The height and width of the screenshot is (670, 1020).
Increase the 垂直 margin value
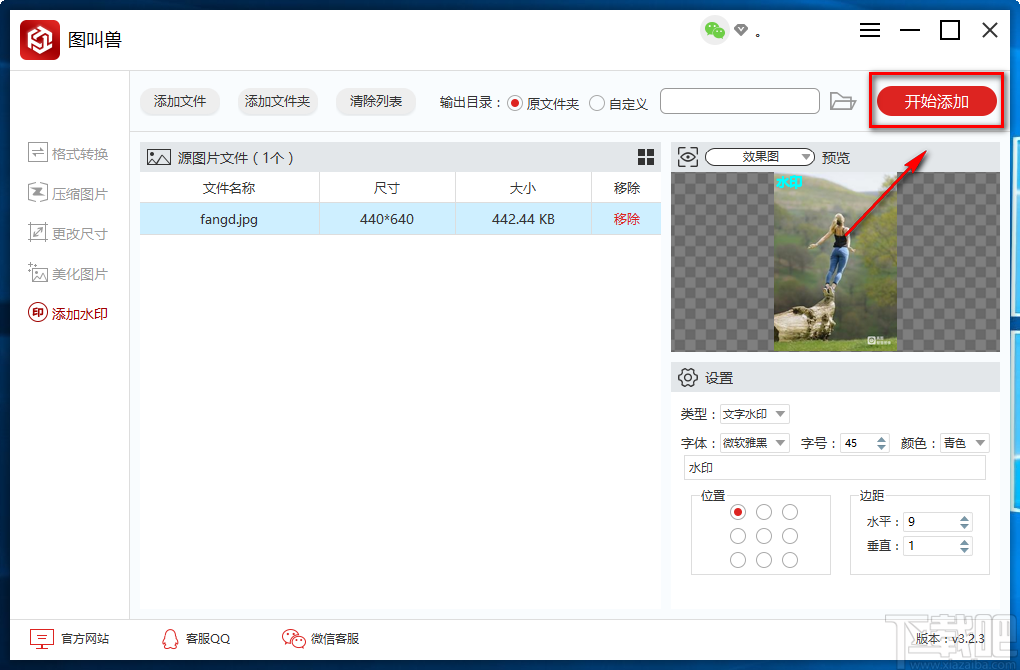[964, 542]
